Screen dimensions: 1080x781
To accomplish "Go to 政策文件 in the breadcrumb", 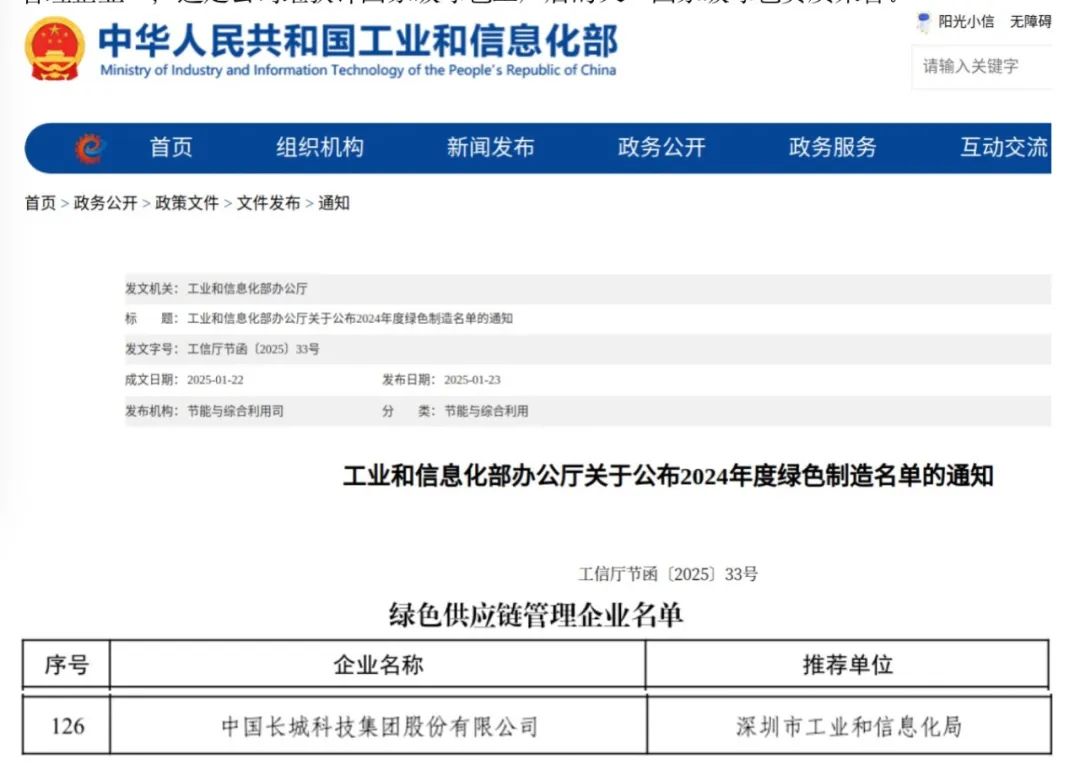I will [187, 203].
